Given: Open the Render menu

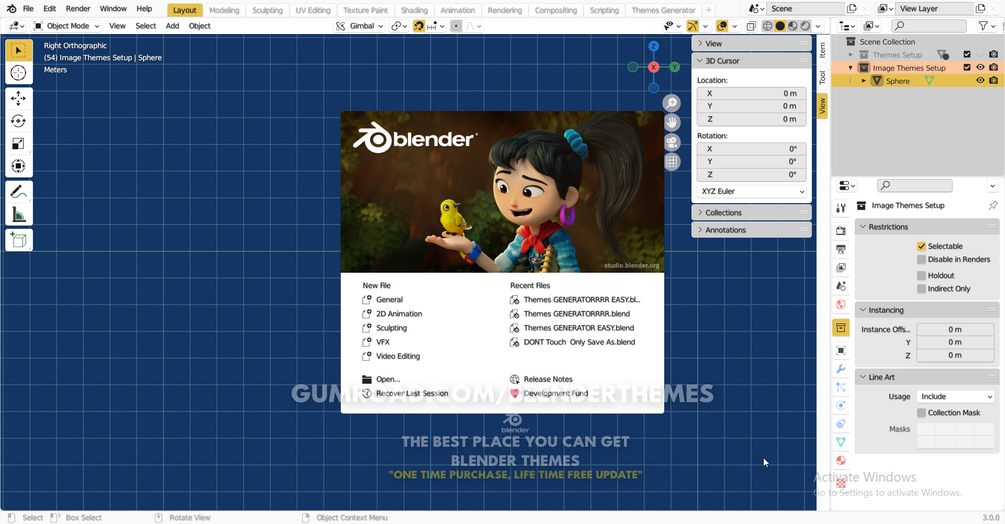Looking at the screenshot, I should [x=78, y=9].
